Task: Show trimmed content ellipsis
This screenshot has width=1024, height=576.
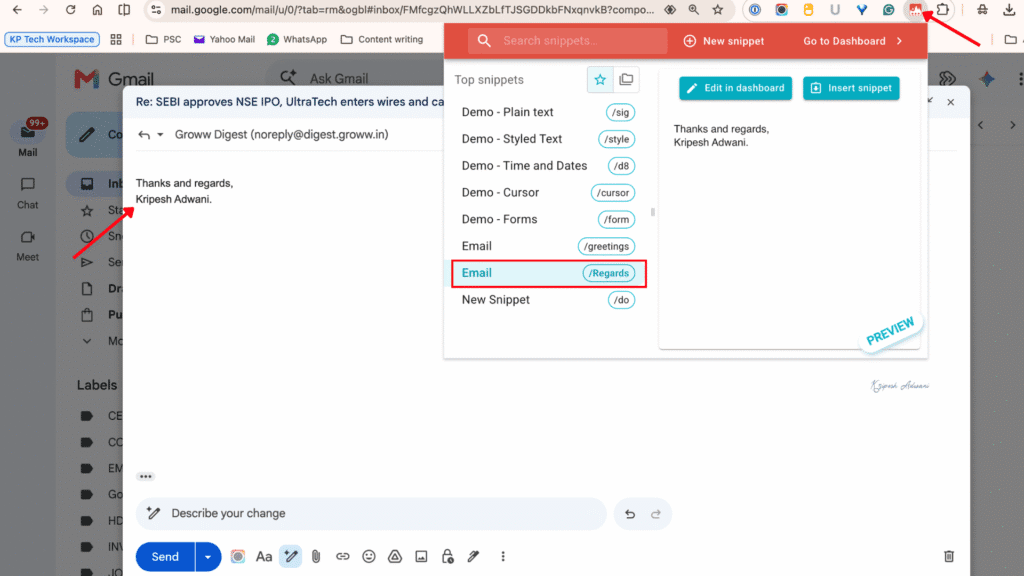Action: [146, 477]
